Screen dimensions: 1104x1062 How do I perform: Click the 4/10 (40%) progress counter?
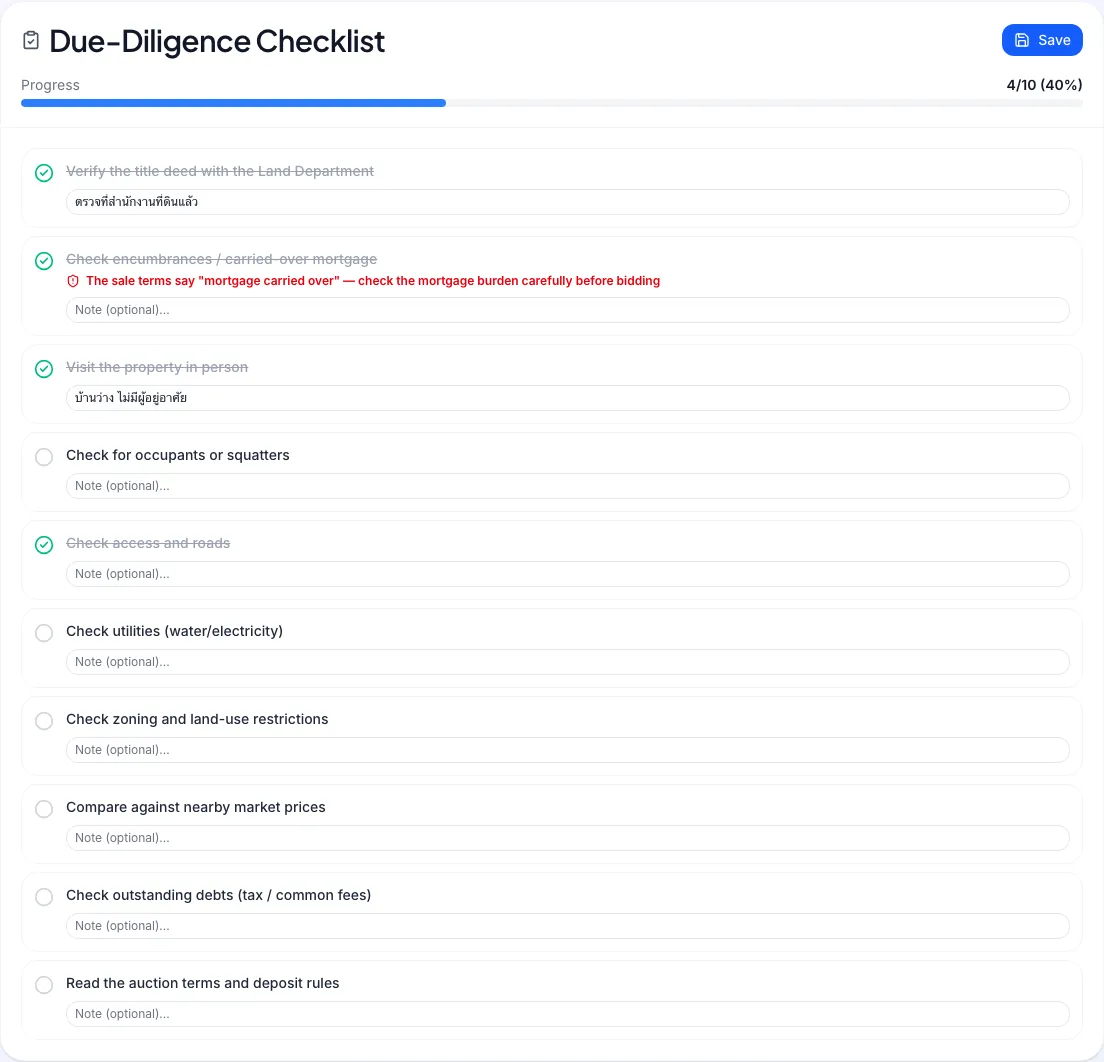pos(1044,85)
